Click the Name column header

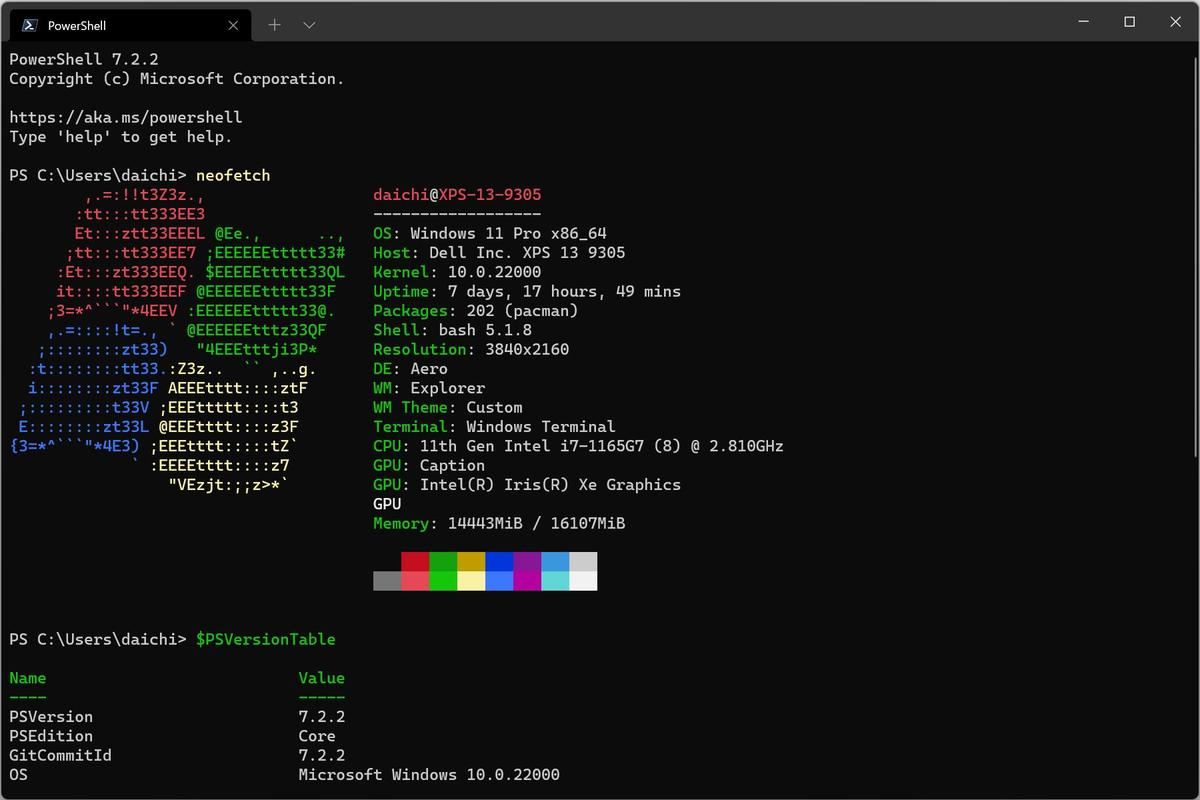click(x=28, y=678)
